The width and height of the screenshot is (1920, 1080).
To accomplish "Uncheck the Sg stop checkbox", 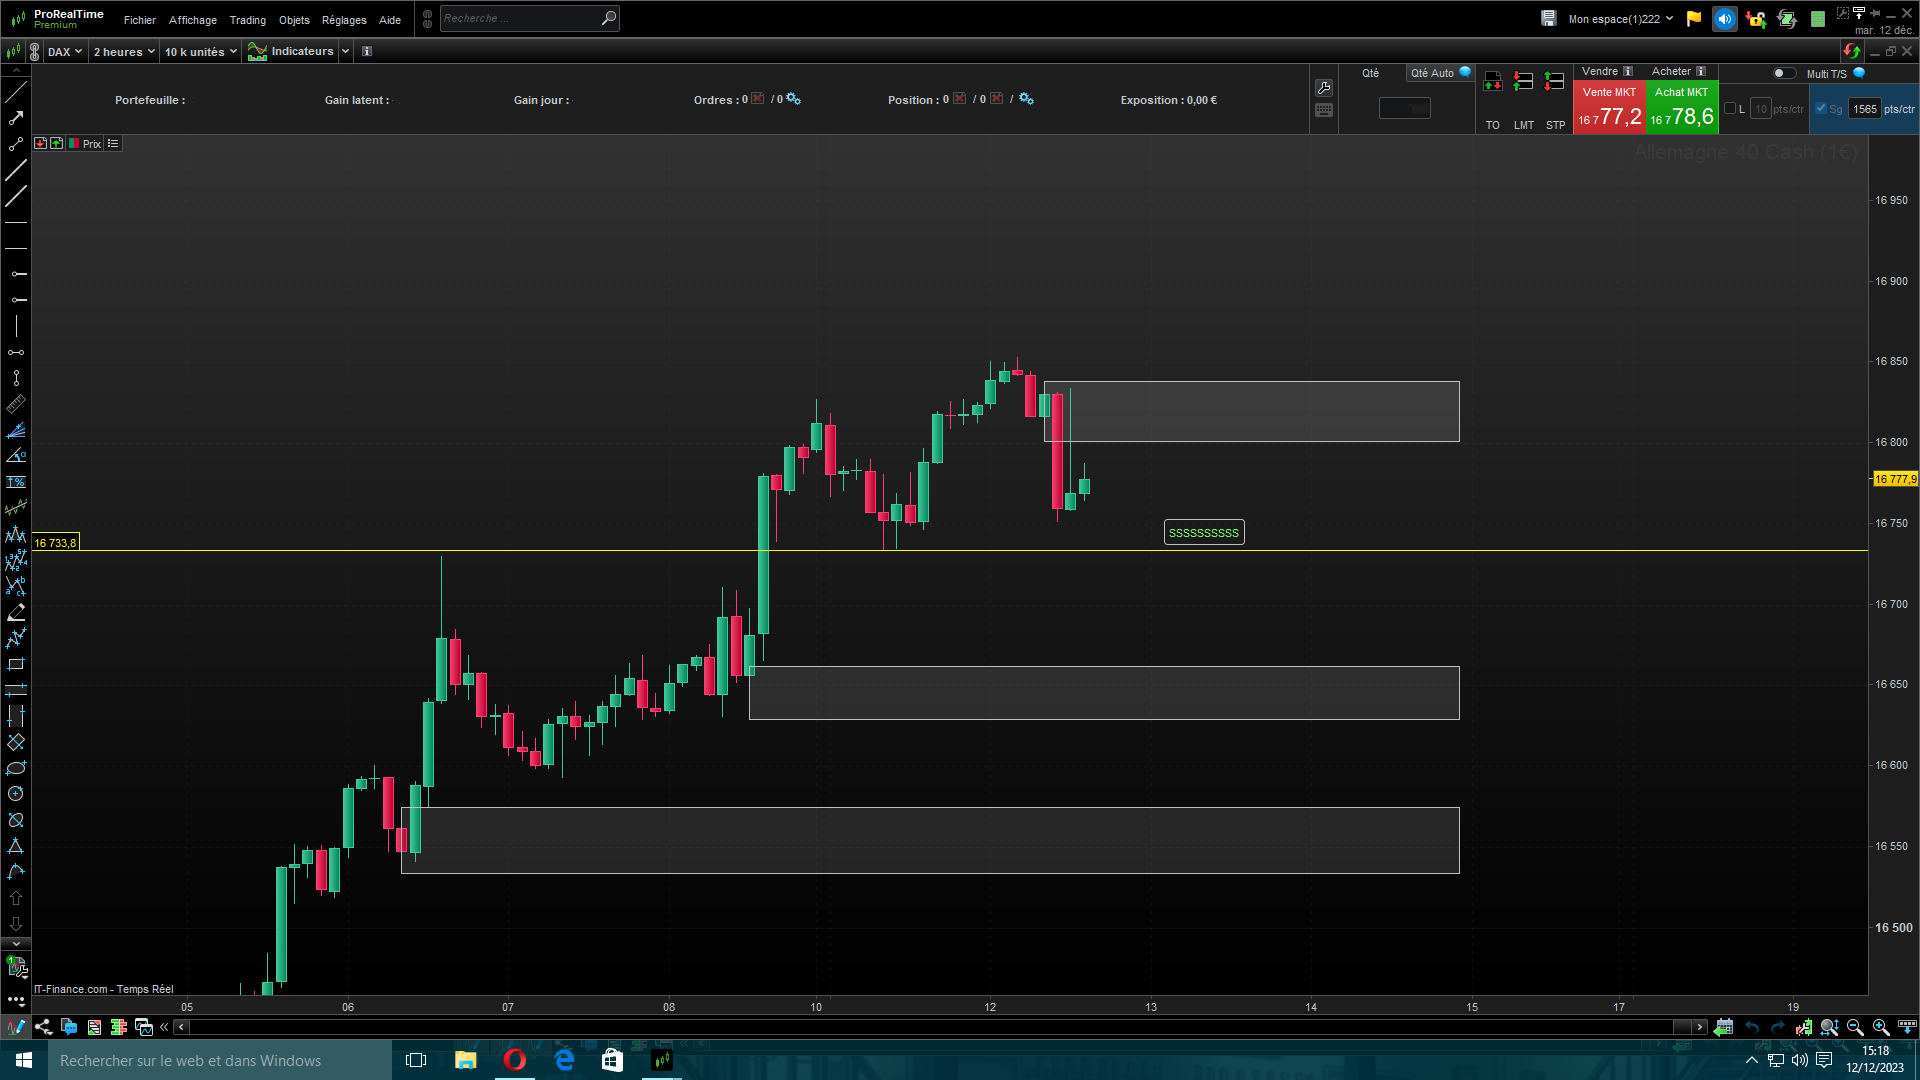I will click(x=1821, y=109).
